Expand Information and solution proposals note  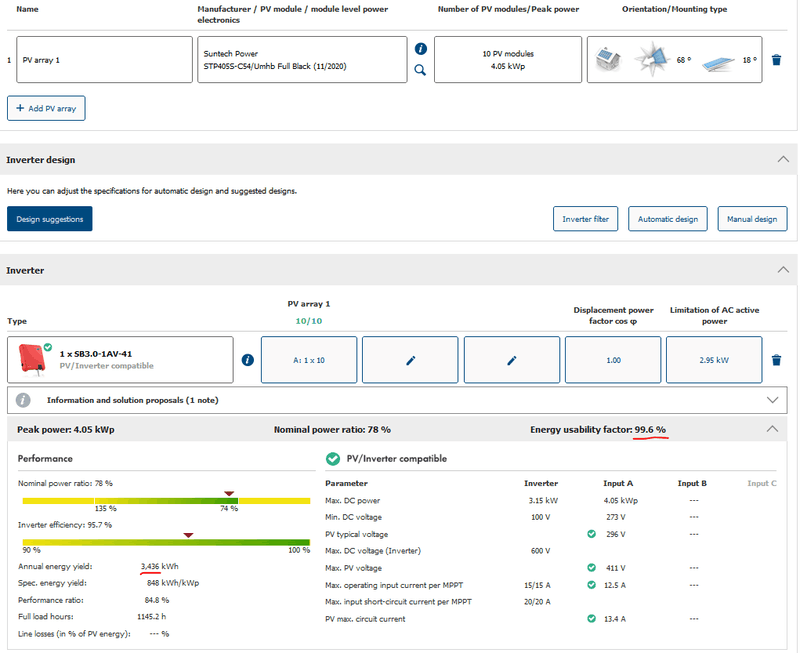click(x=771, y=400)
